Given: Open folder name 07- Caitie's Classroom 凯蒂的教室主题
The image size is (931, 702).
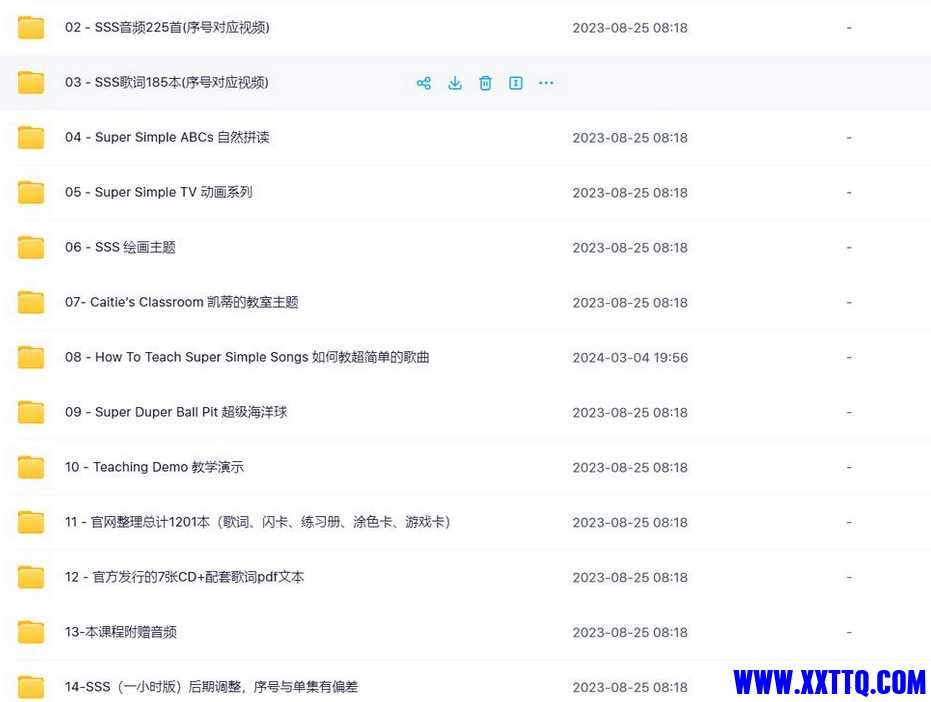Looking at the screenshot, I should [182, 302].
